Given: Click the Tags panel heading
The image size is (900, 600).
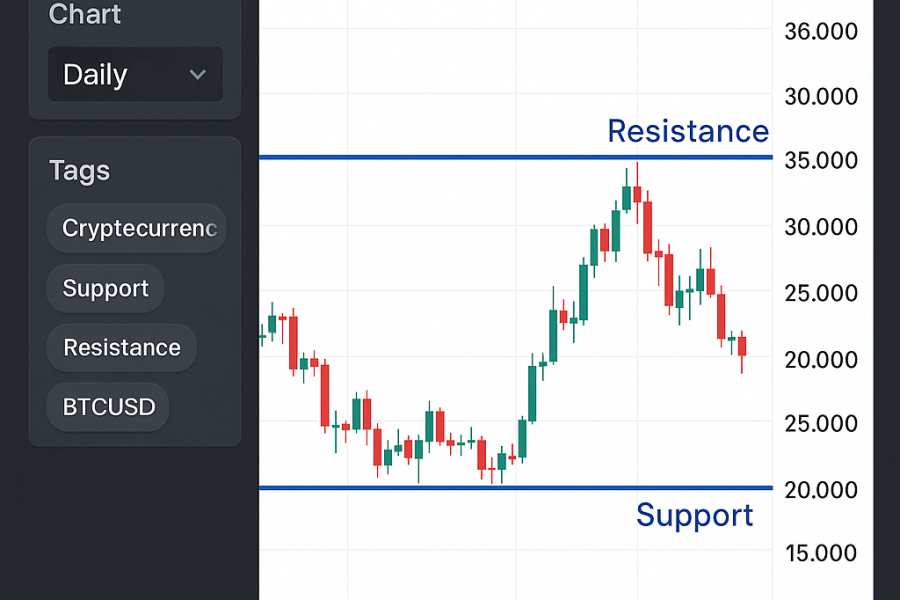Looking at the screenshot, I should click(x=79, y=171).
